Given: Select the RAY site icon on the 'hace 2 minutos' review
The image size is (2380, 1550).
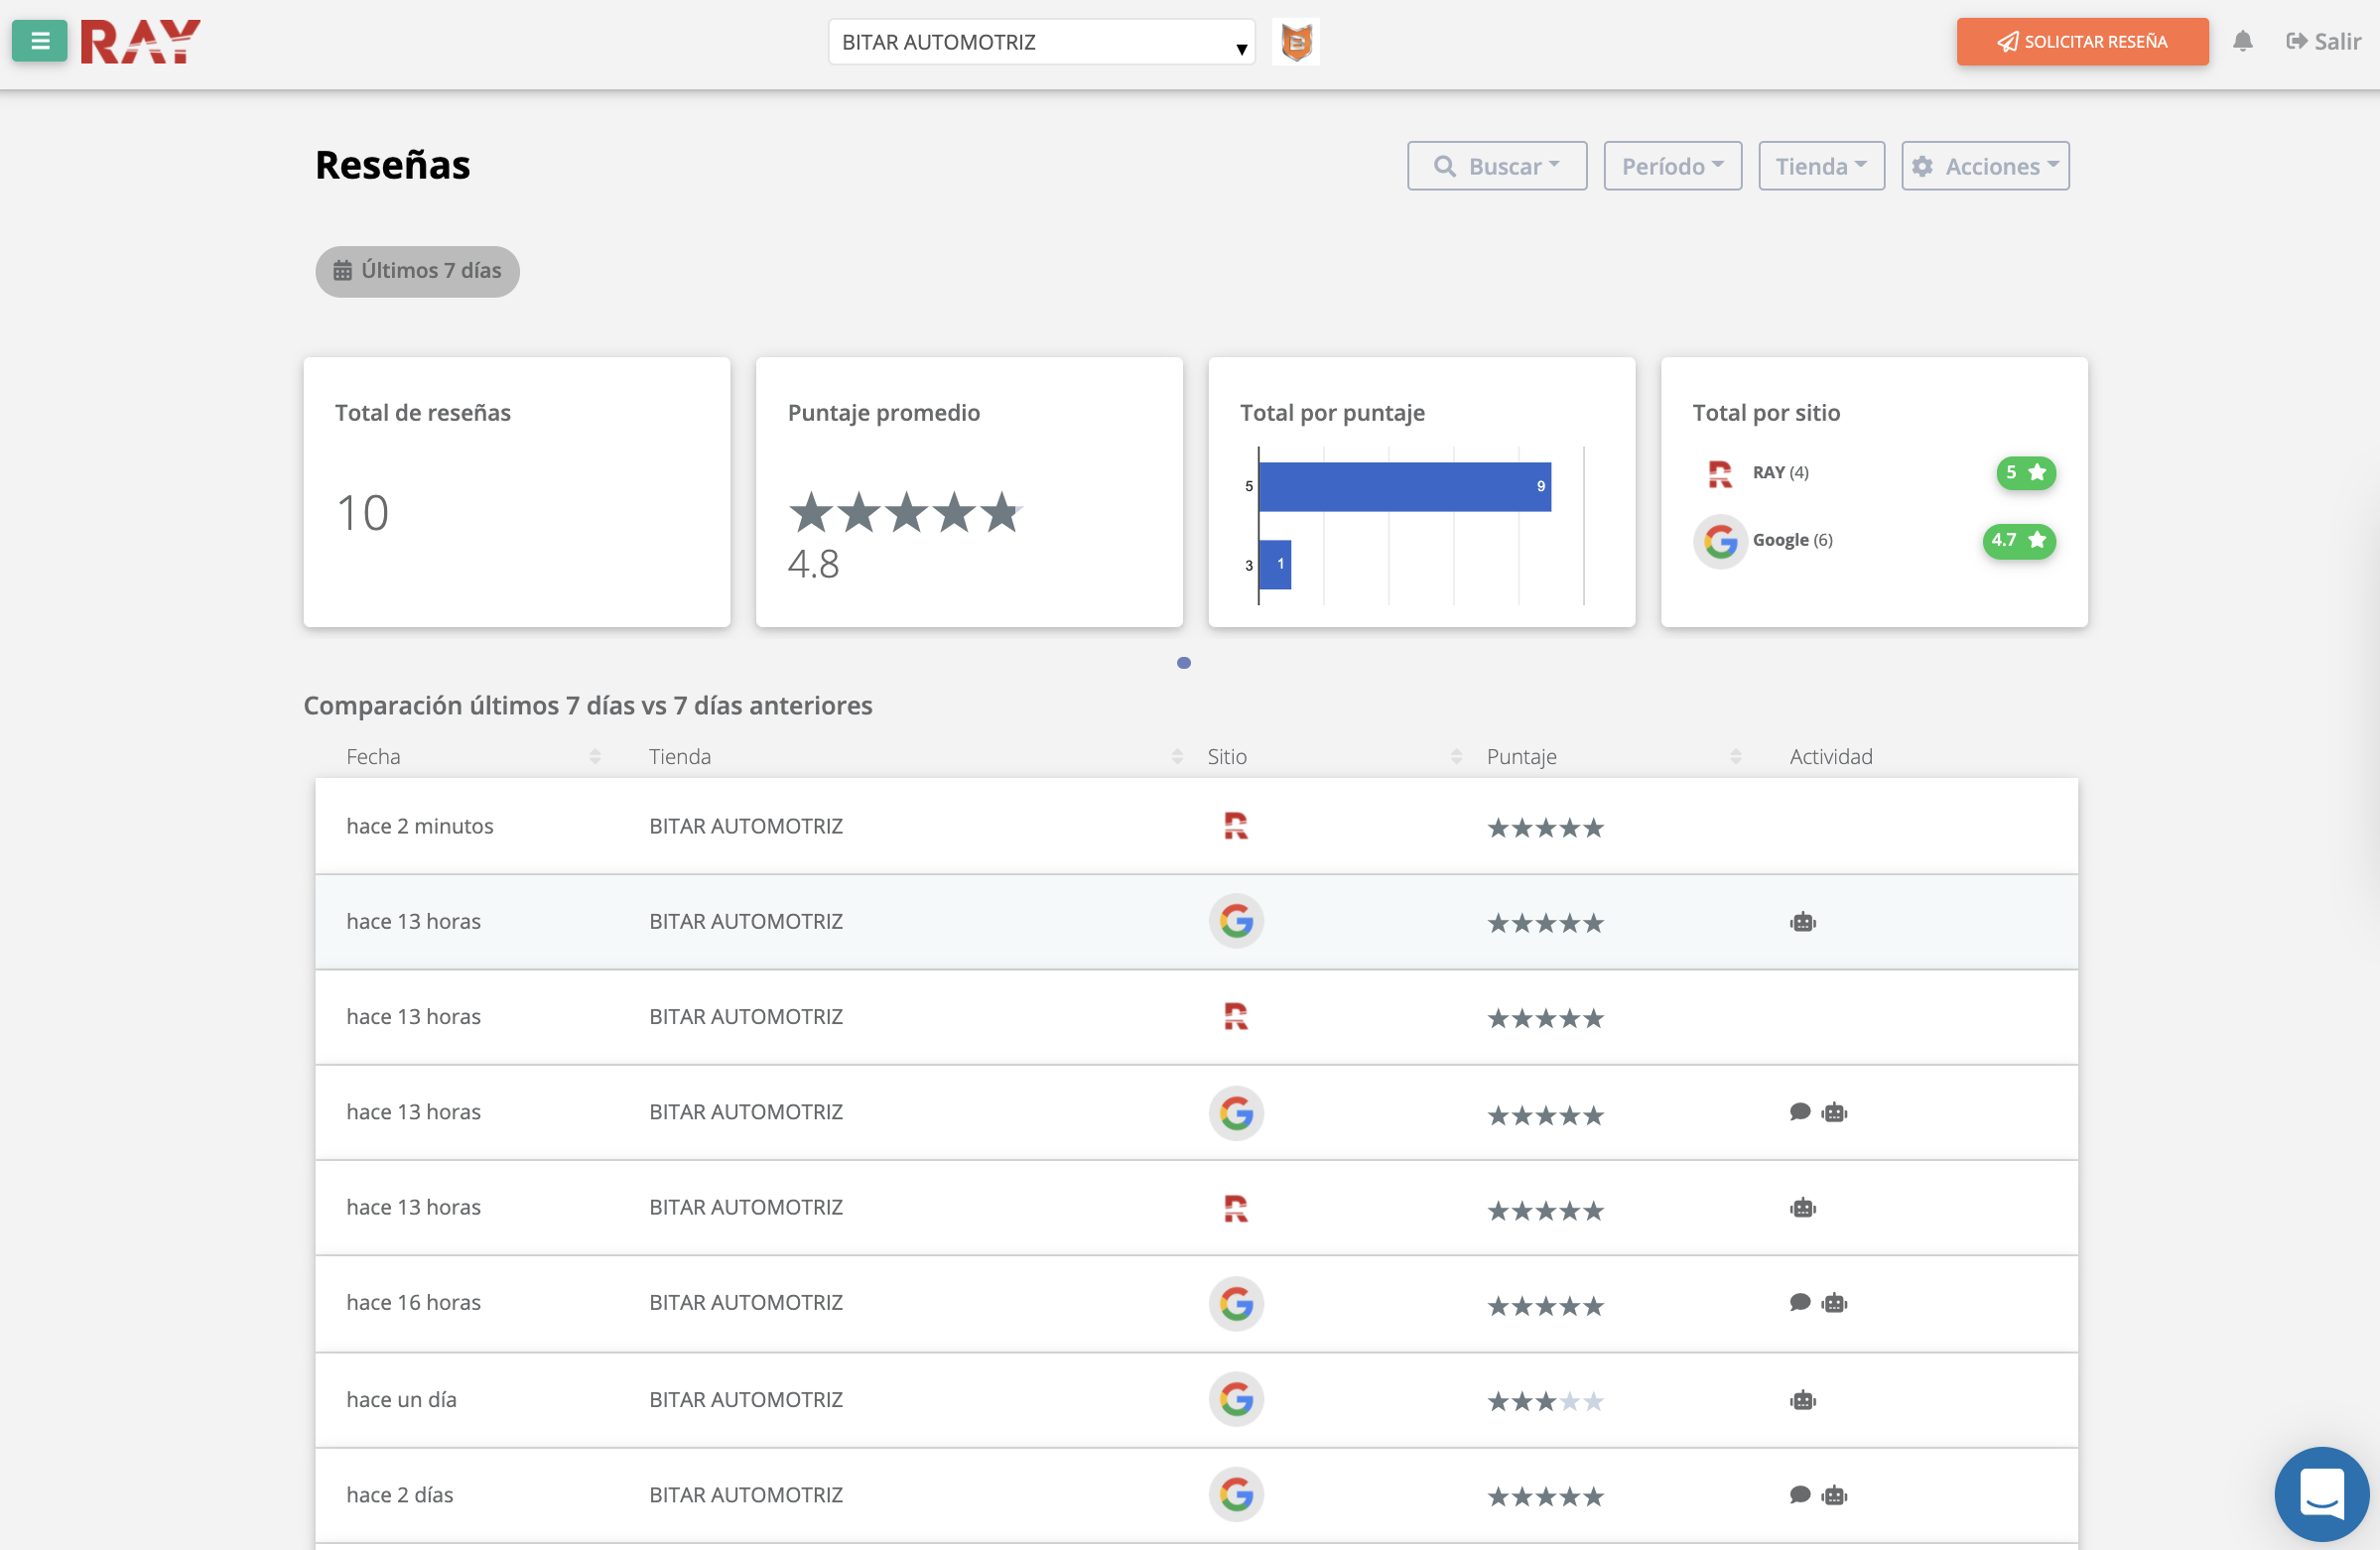Looking at the screenshot, I should click(1236, 825).
